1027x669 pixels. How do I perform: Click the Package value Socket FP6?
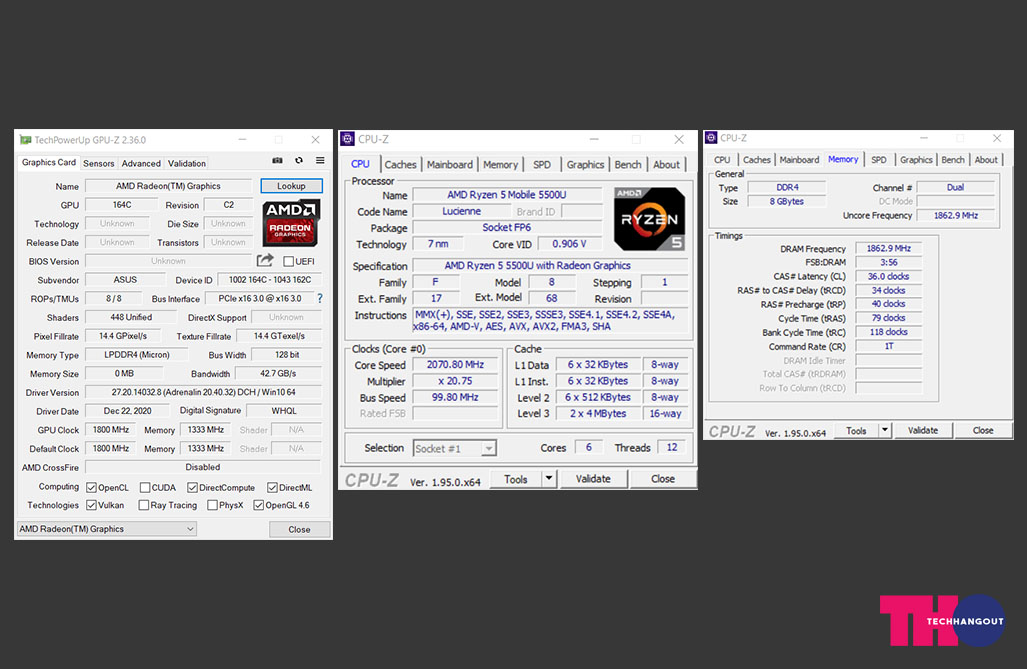(x=507, y=227)
